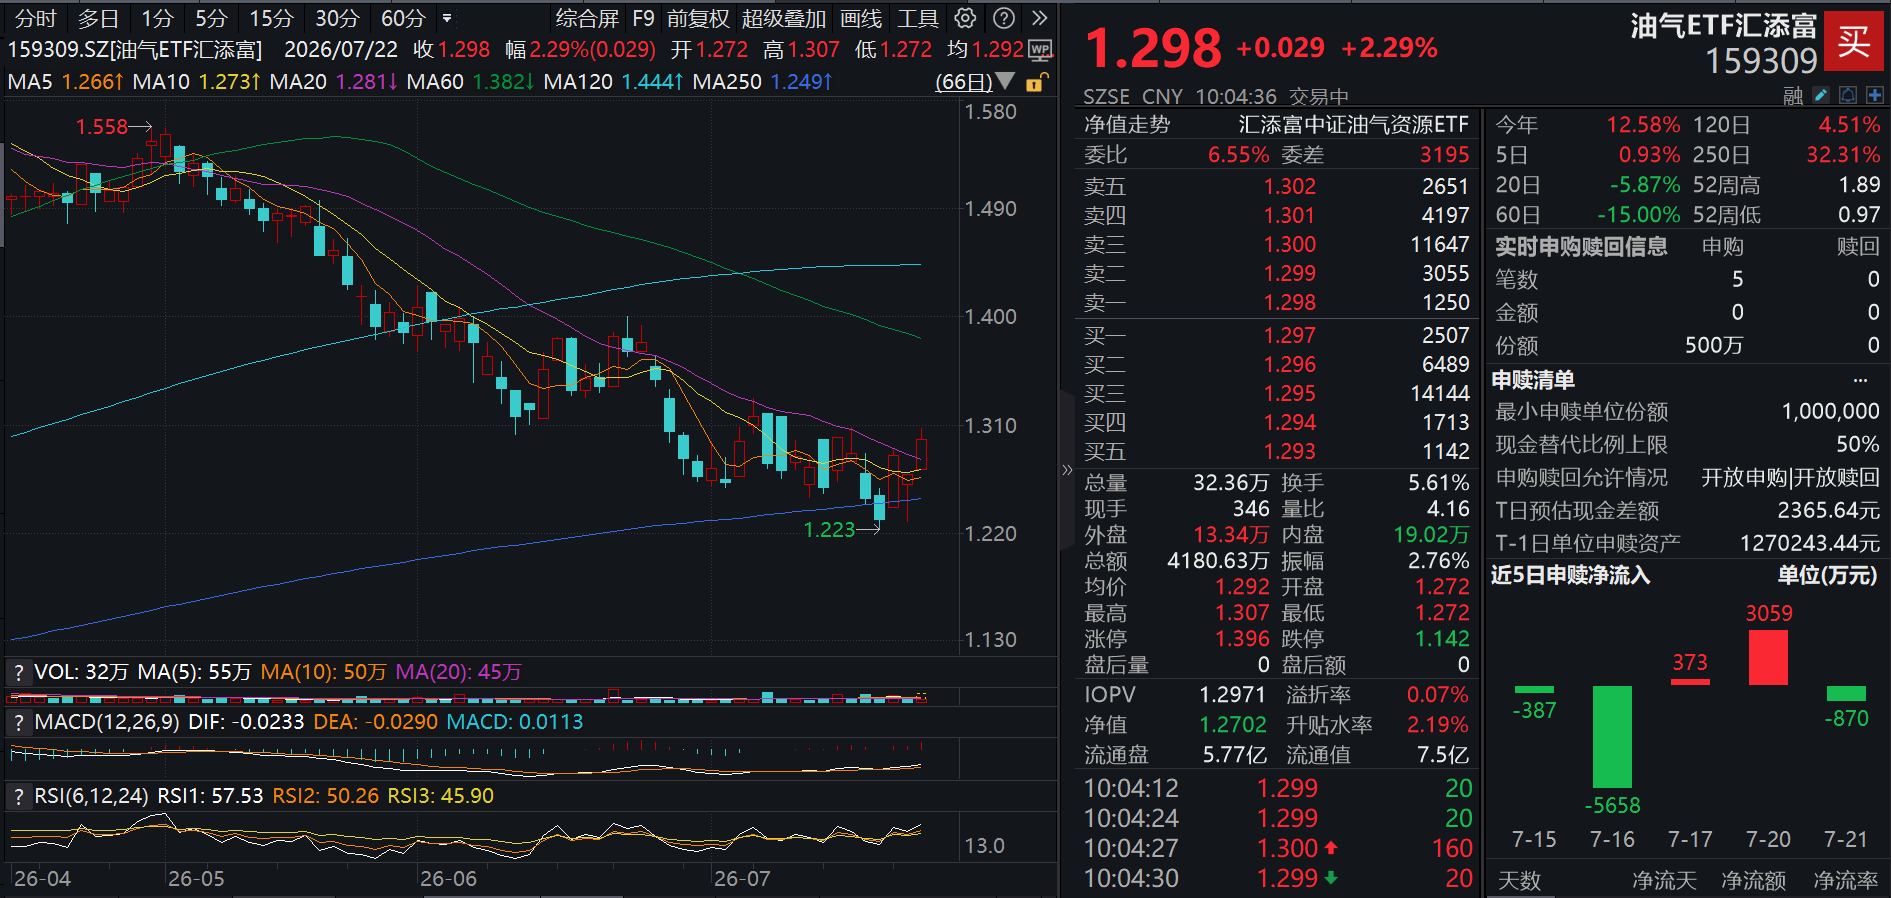This screenshot has width=1891, height=898.
Task: Click the 7-20 red inflow bar
Action: (x=1768, y=657)
